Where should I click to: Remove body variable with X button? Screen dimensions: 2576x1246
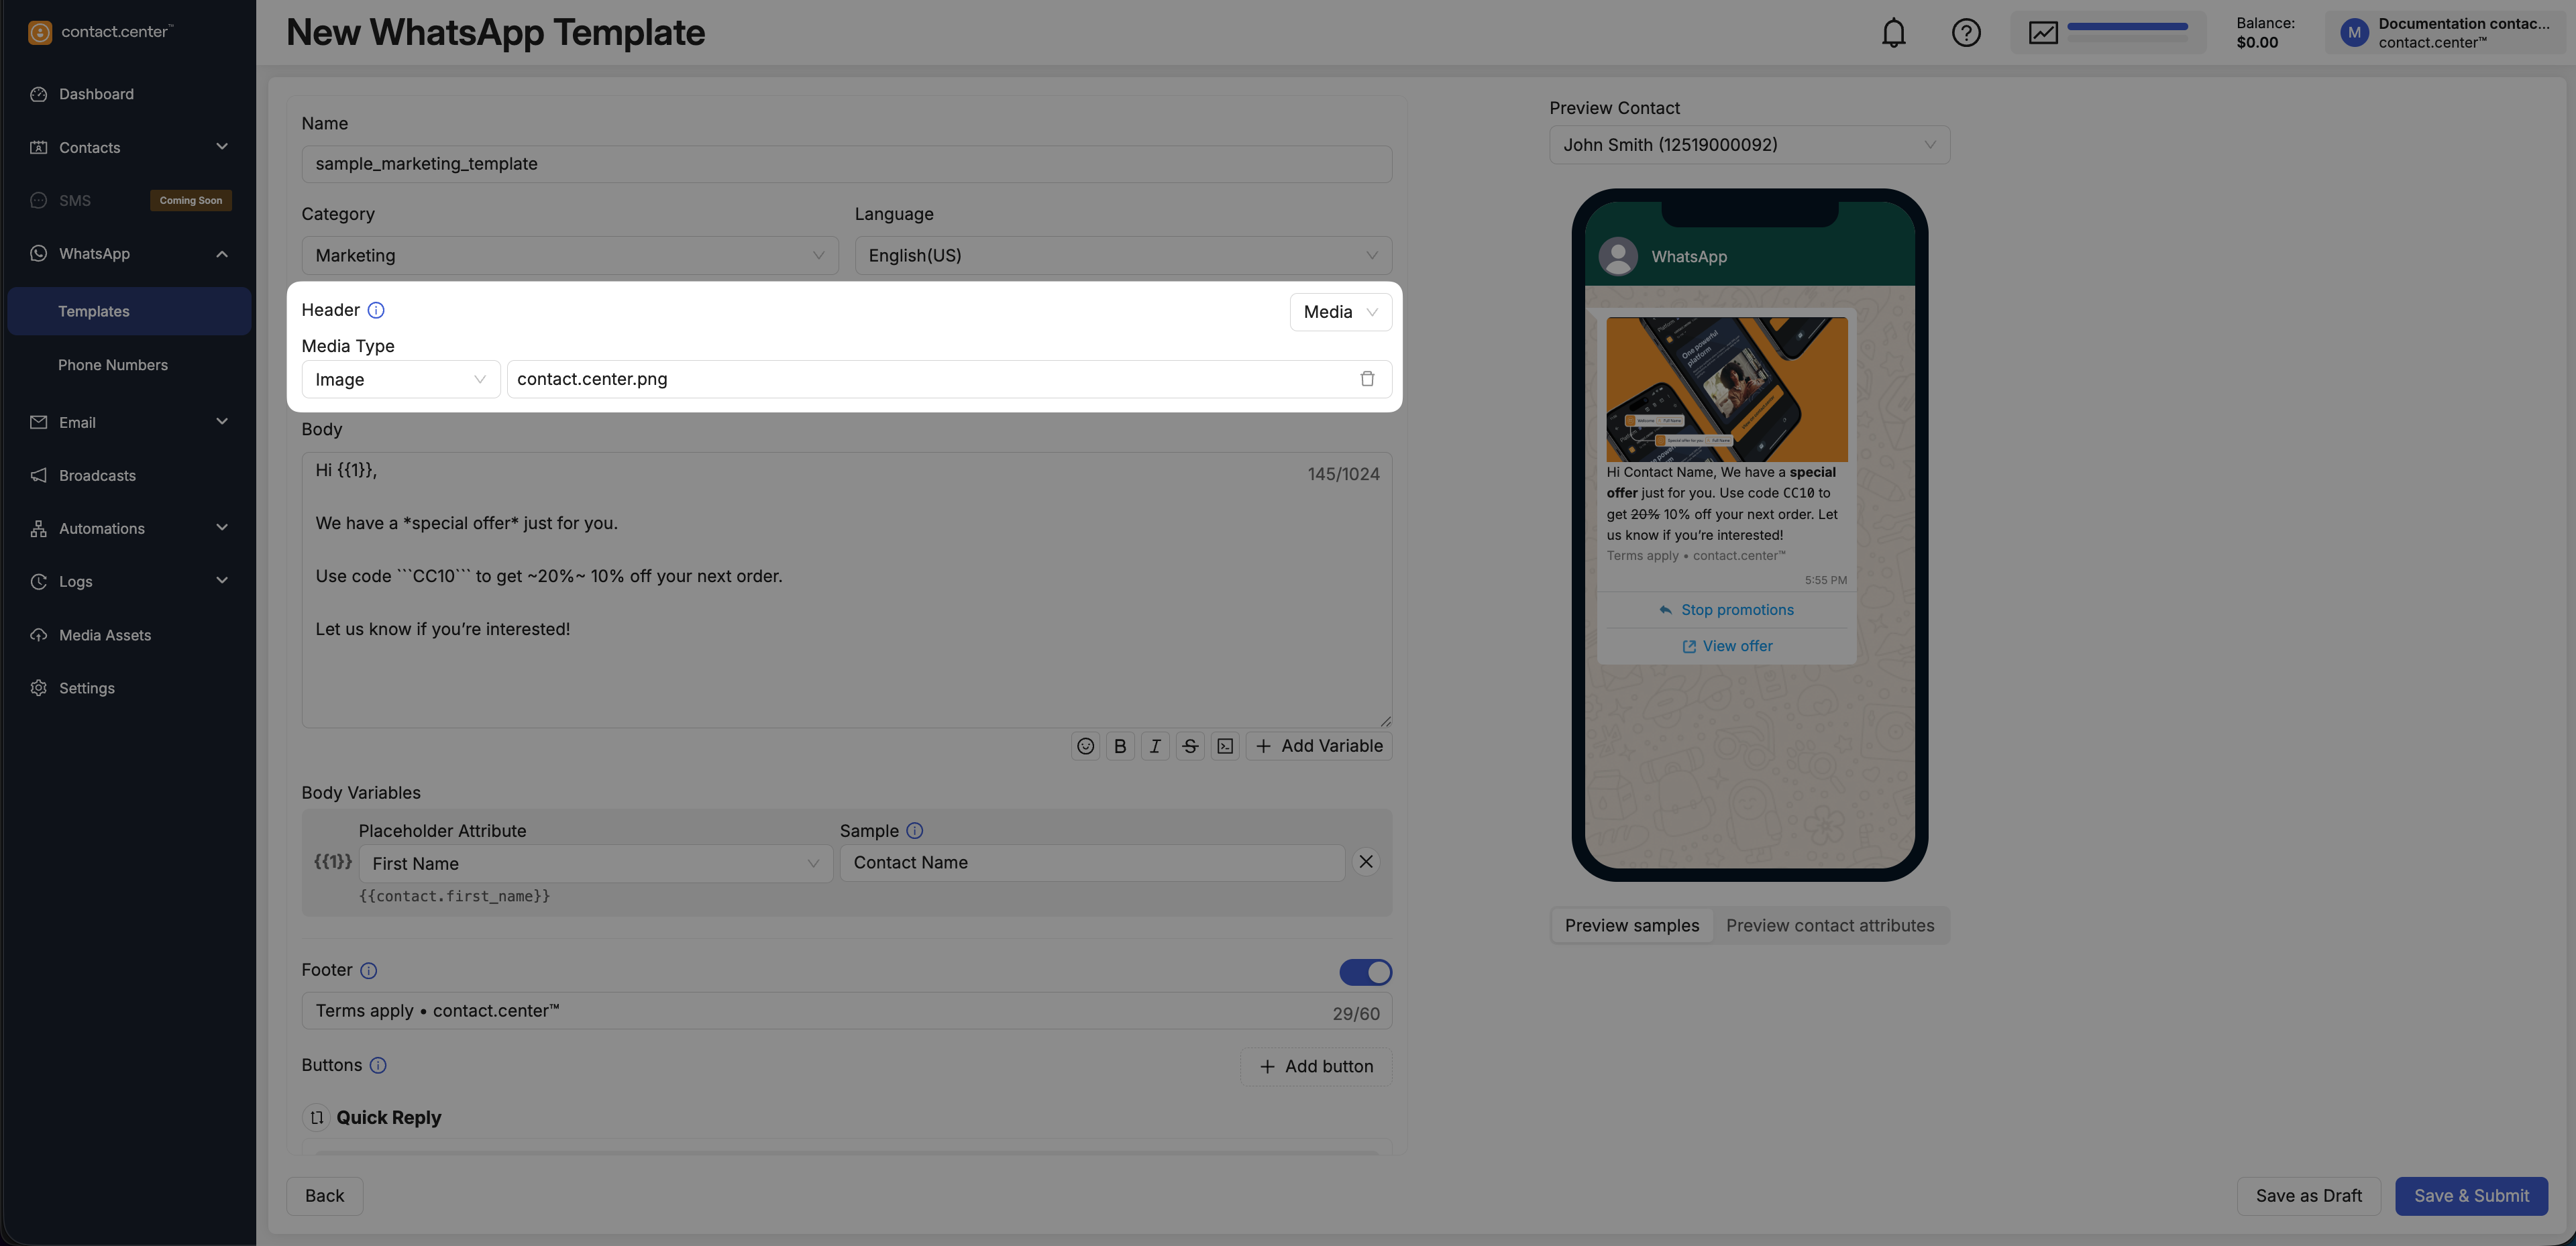(x=1365, y=862)
